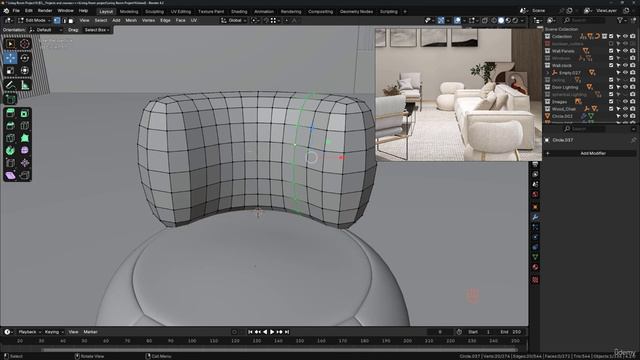The image size is (640, 360).
Task: Toggle X-ray display in viewport header
Action: tap(484, 20)
